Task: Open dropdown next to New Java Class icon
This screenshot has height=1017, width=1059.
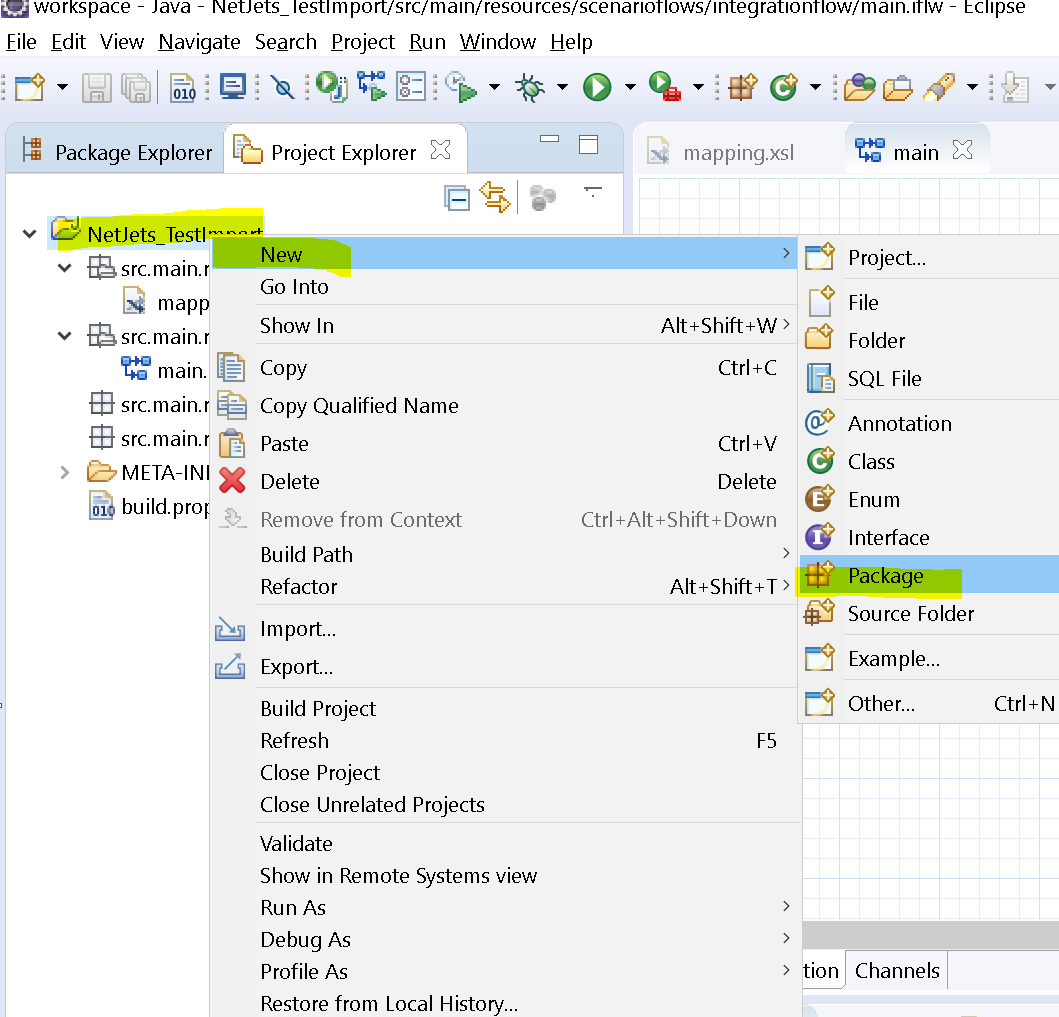Action: pyautogui.click(x=815, y=87)
